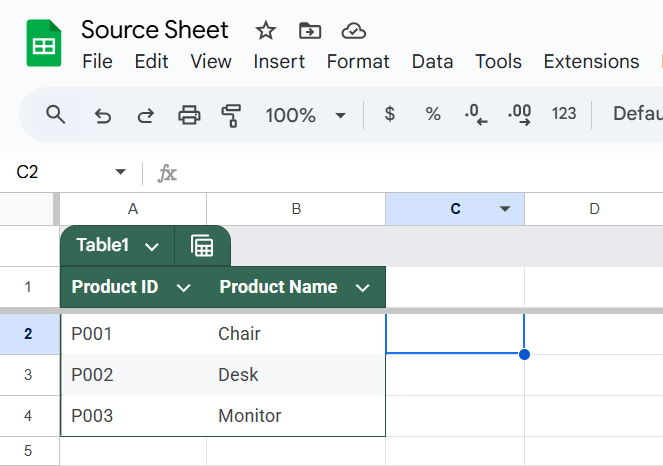Open the View menu
Image resolution: width=663 pixels, height=466 pixels.
coord(211,62)
